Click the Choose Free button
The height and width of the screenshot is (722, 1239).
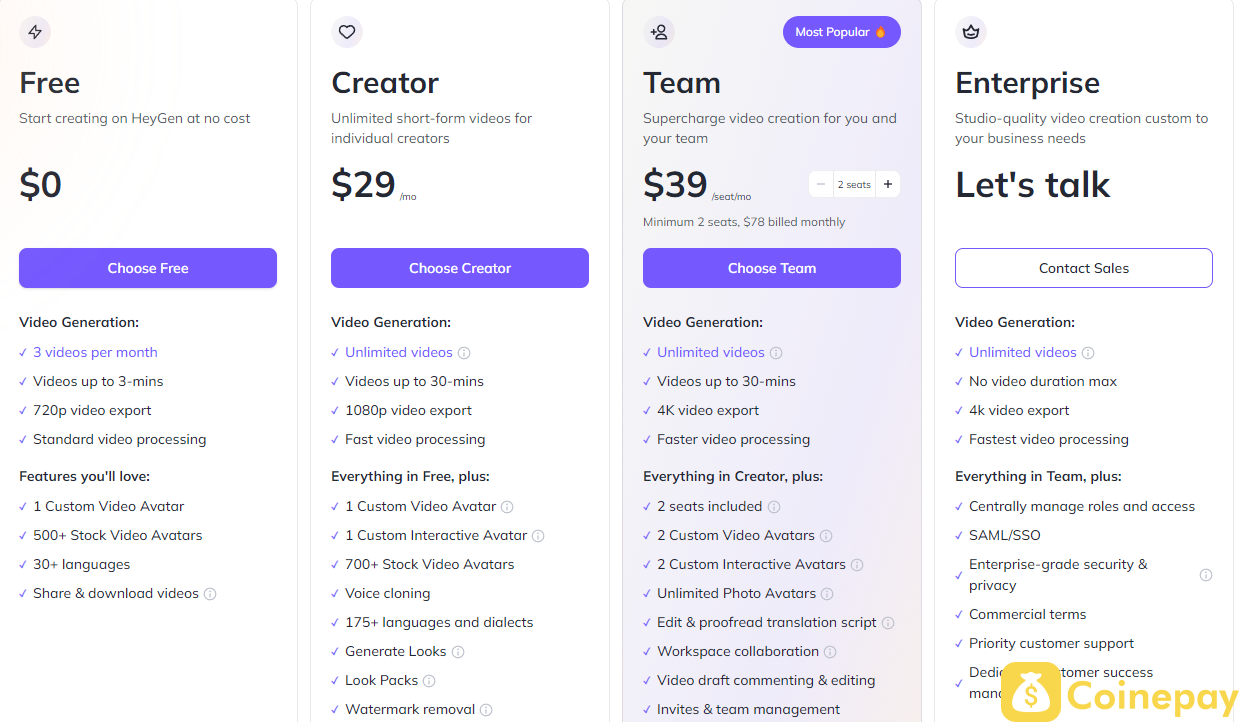(148, 268)
